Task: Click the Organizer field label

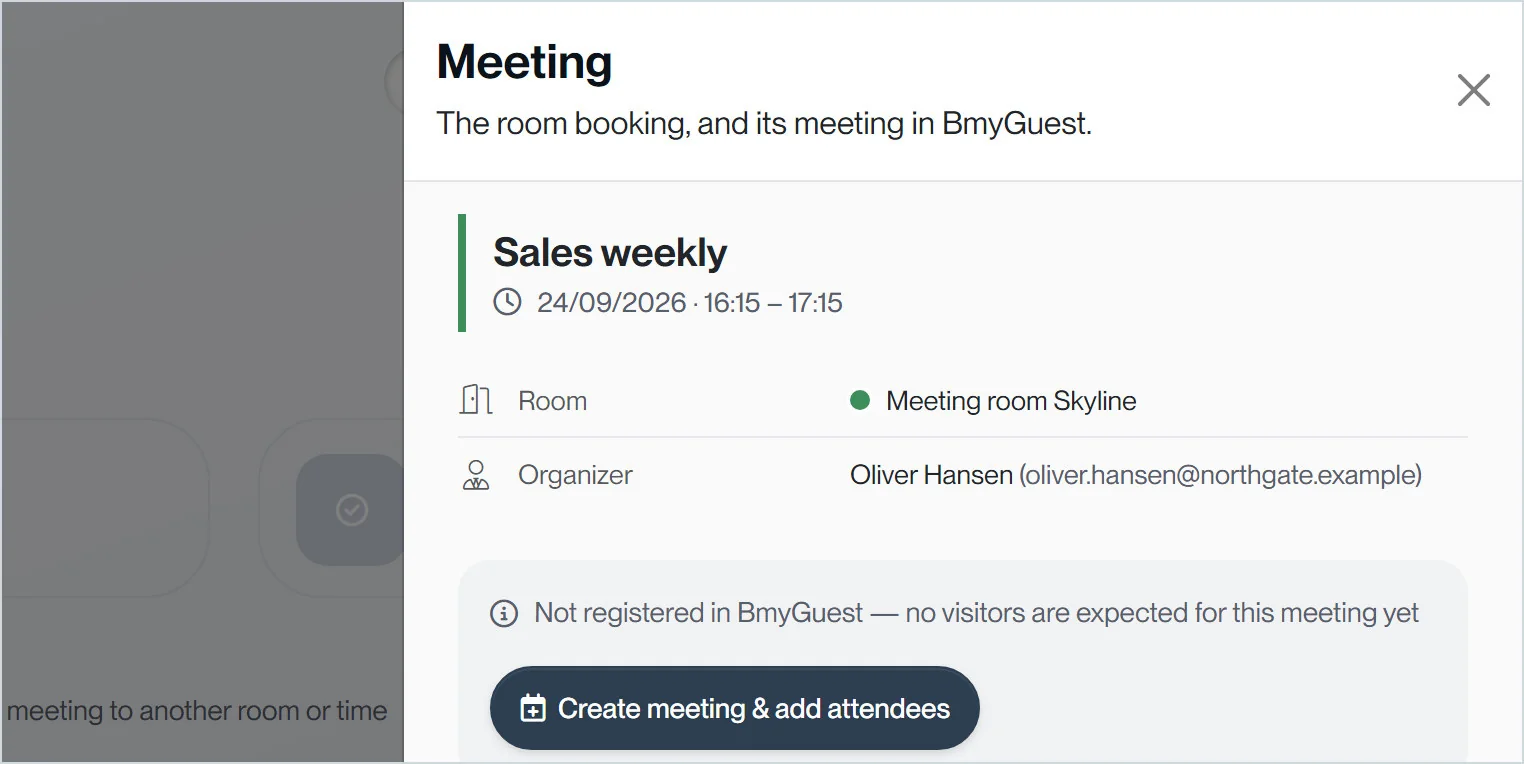Action: coord(575,475)
